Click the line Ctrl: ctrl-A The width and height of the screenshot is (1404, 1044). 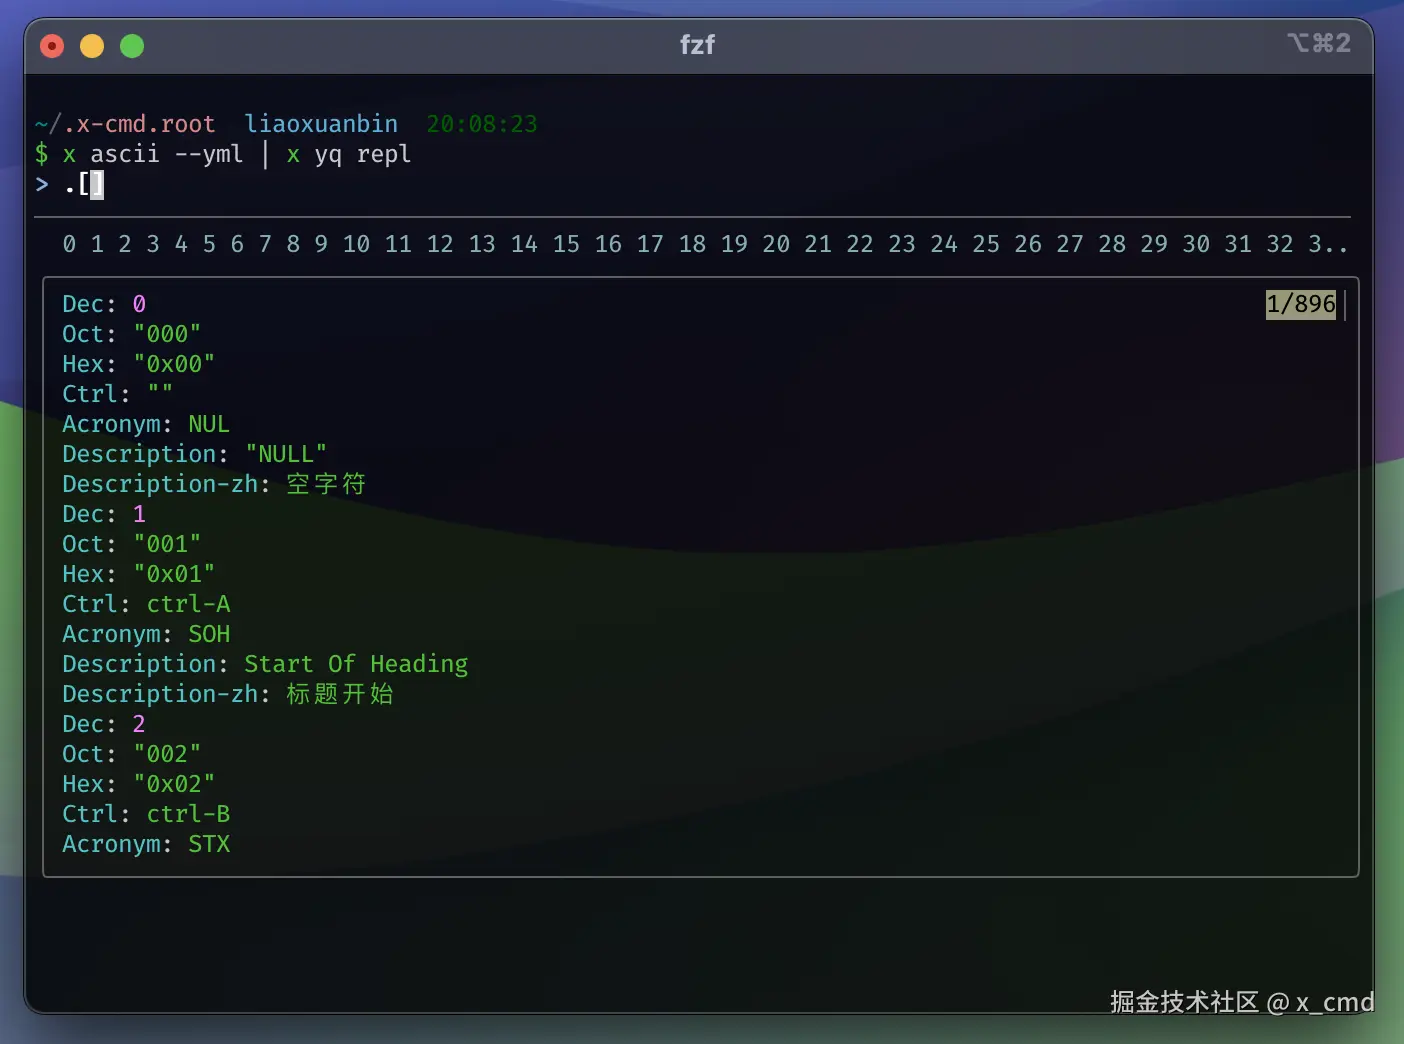coord(146,604)
